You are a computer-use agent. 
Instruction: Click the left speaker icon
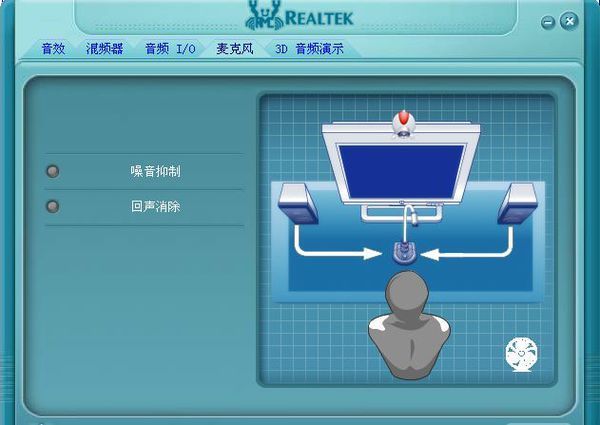pyautogui.click(x=298, y=204)
